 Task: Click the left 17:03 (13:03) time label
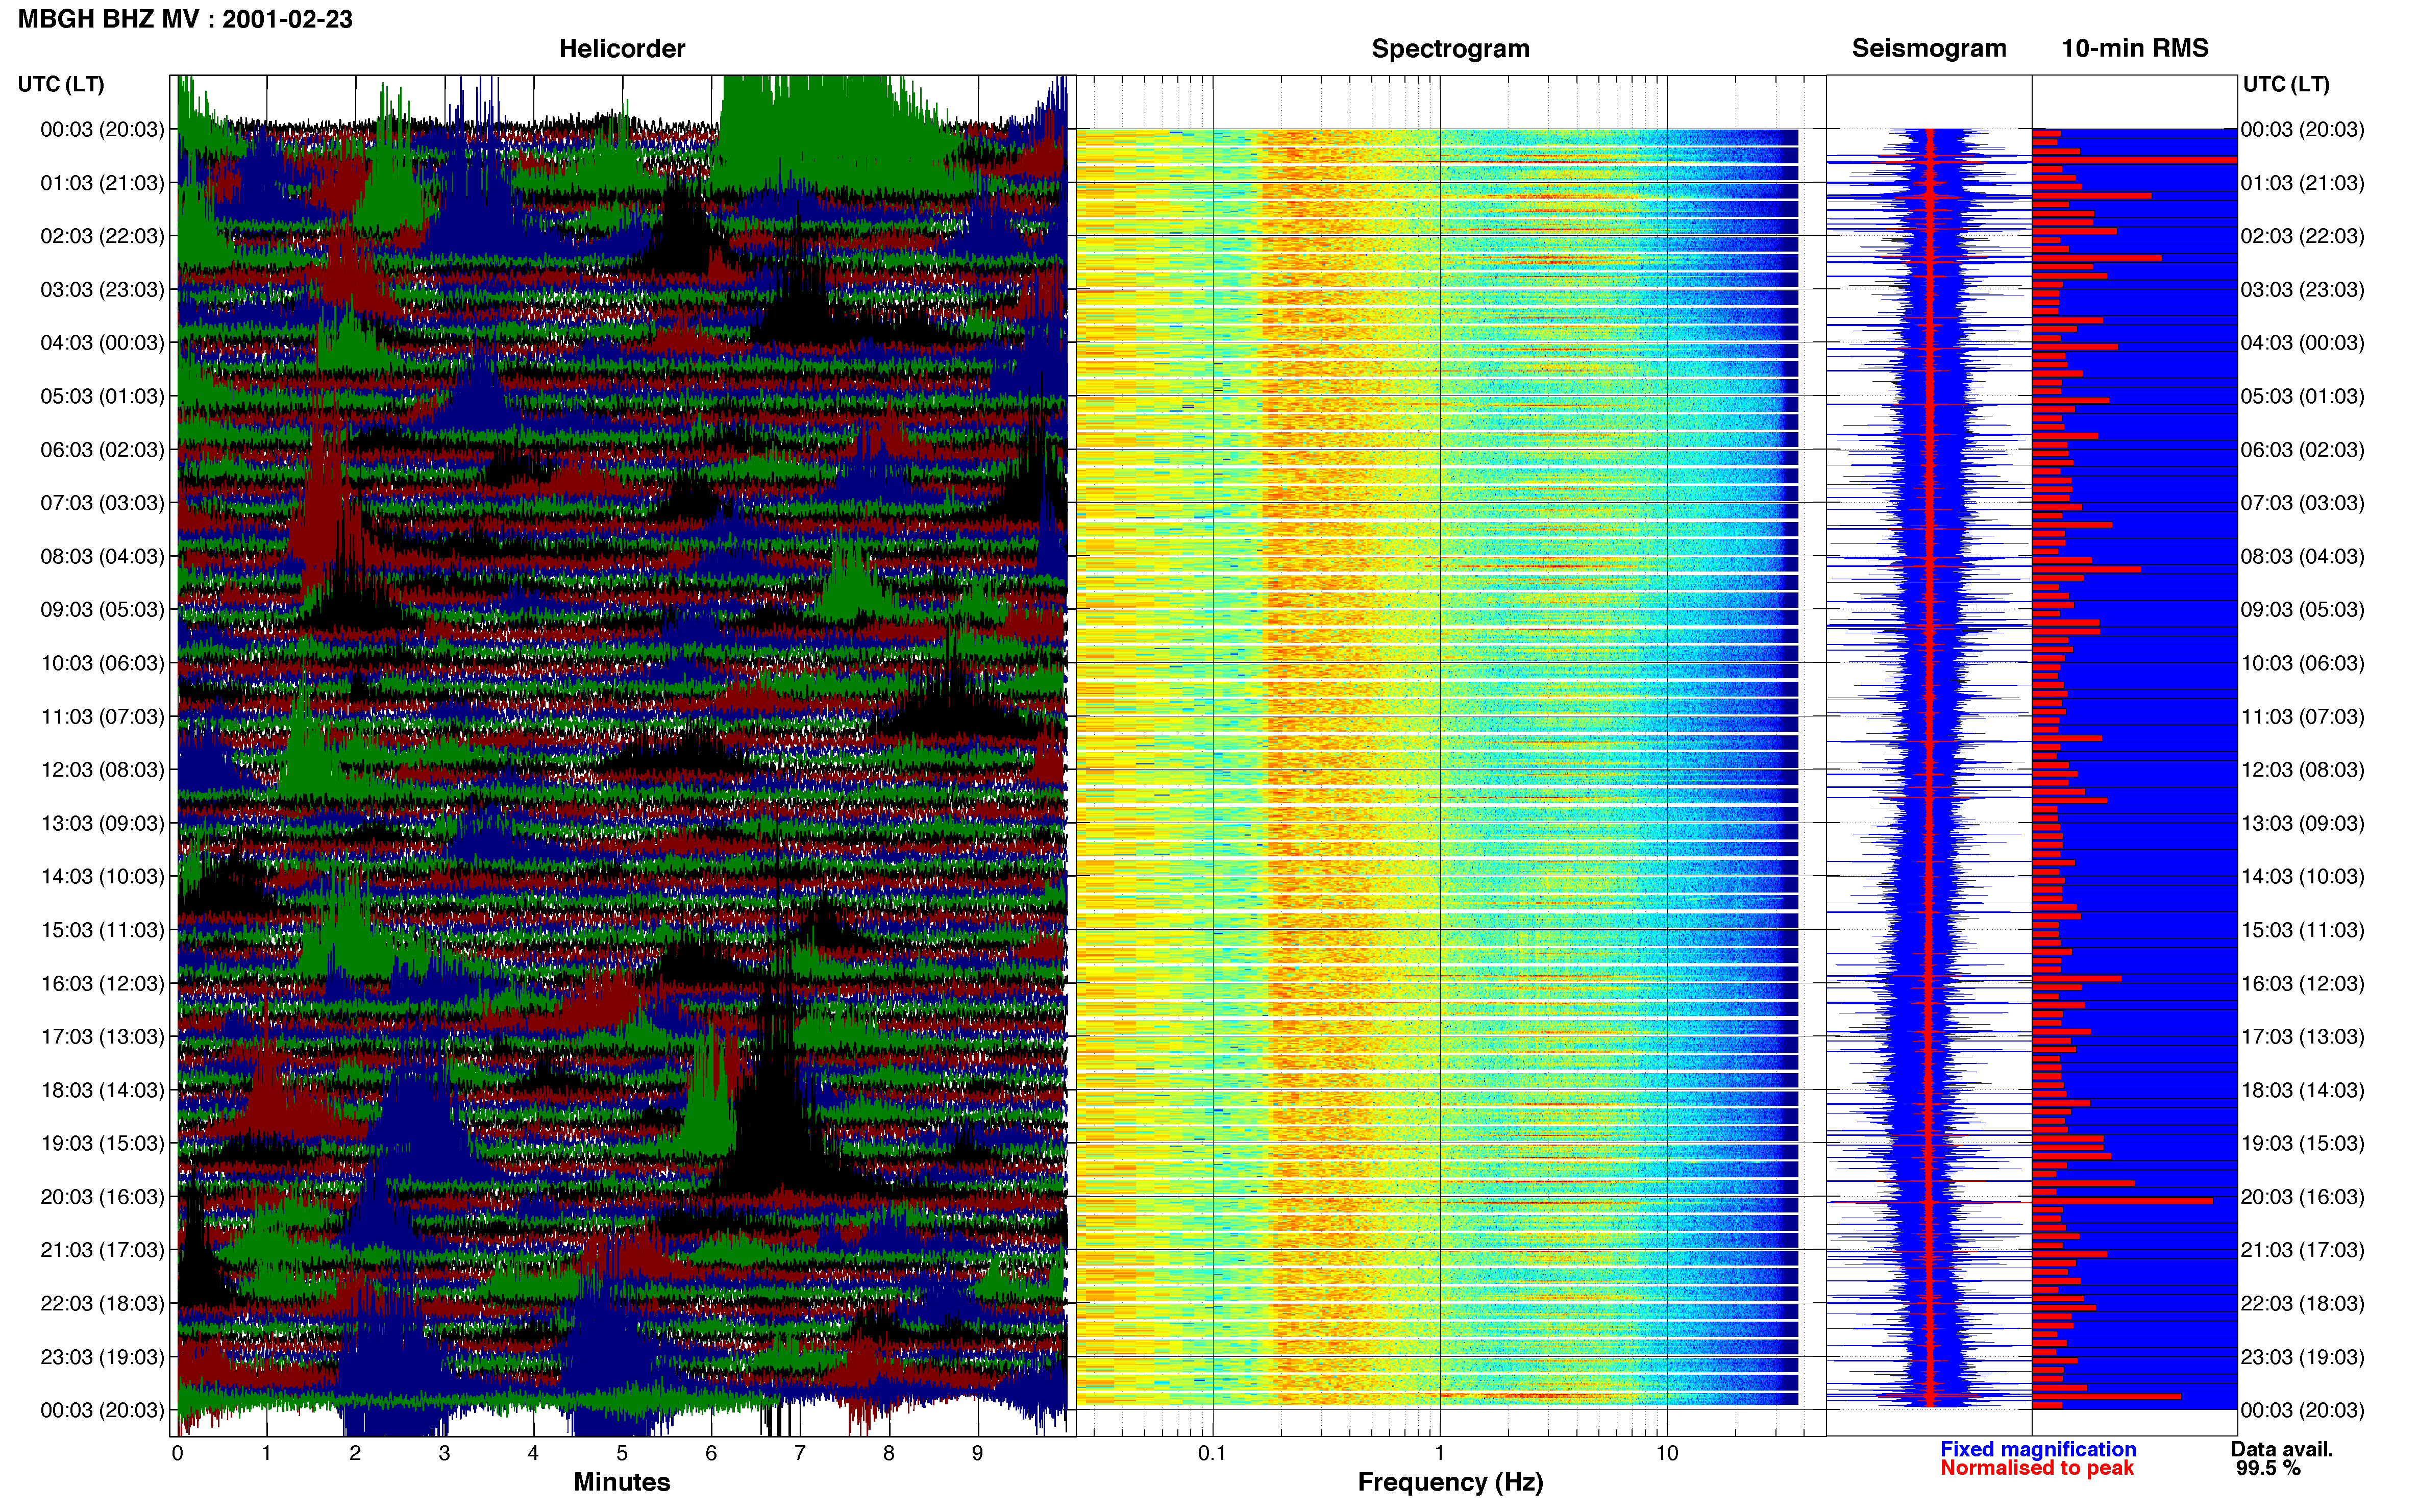pos(102,1037)
